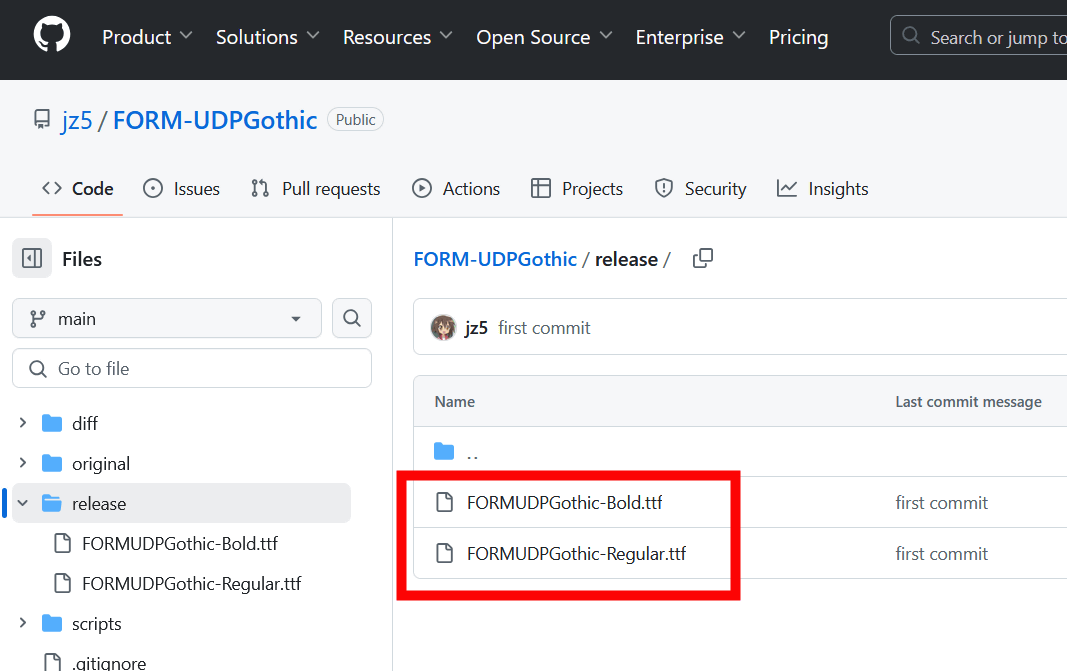This screenshot has height=671, width=1067.
Task: Click the Search or jump to field
Action: (979, 35)
